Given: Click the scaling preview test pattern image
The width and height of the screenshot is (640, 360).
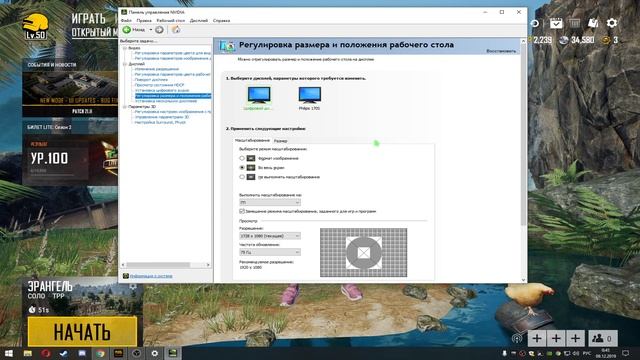Looking at the screenshot, I should [x=363, y=252].
